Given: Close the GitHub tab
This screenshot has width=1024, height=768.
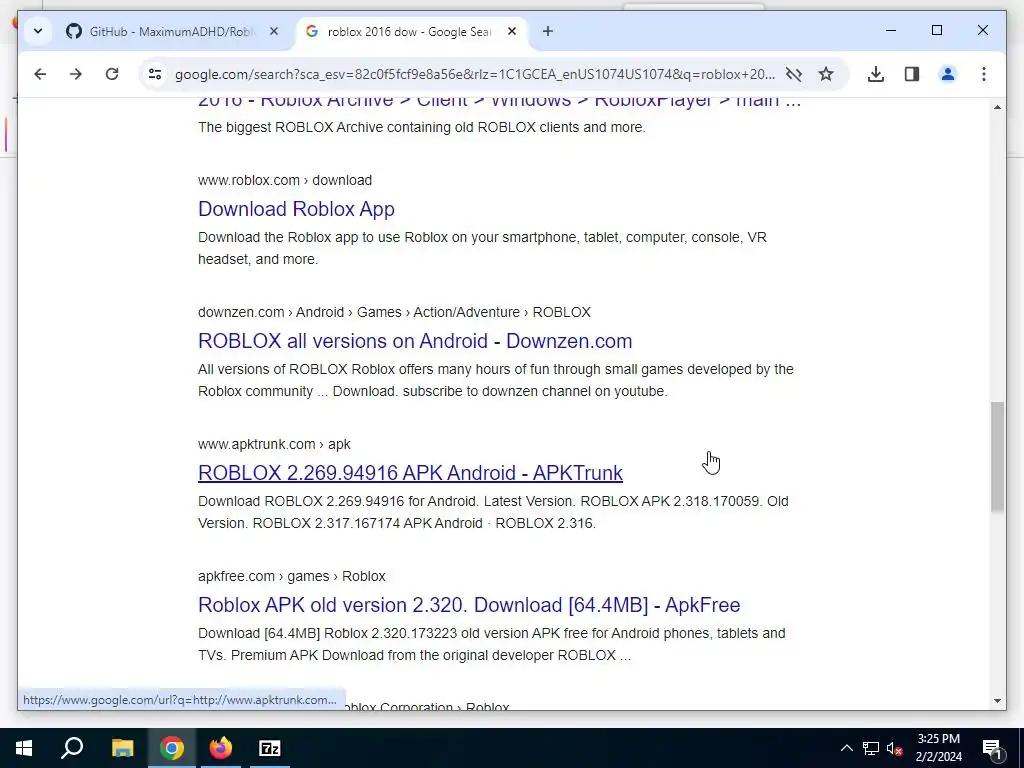Looking at the screenshot, I should (x=274, y=31).
